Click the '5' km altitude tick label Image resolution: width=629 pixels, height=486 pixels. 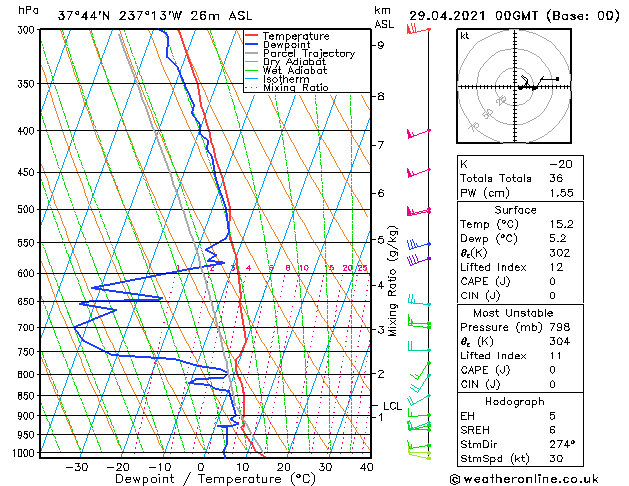point(381,240)
